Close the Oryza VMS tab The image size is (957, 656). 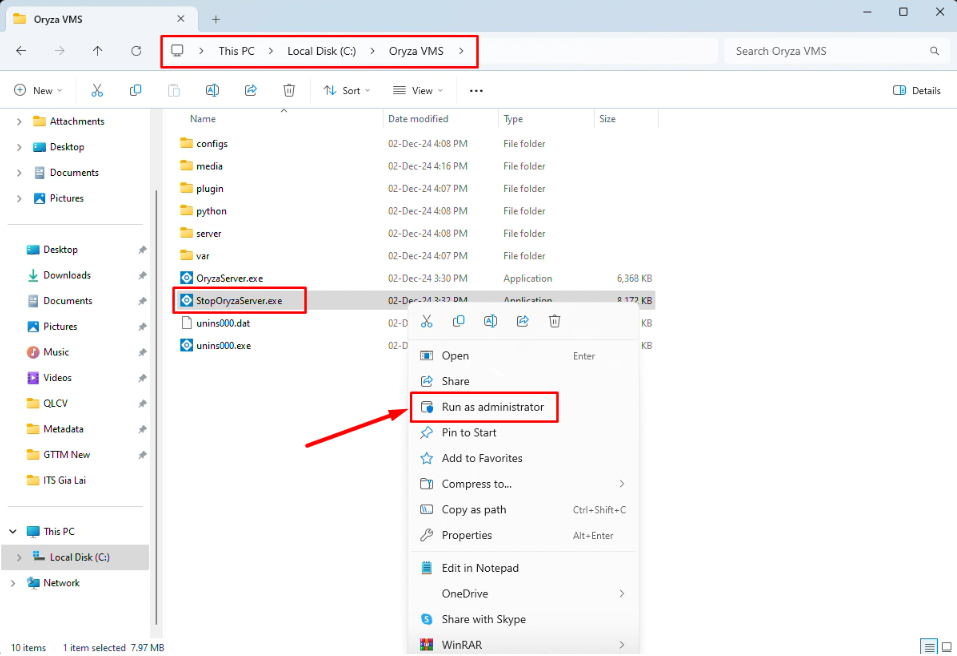tap(181, 19)
